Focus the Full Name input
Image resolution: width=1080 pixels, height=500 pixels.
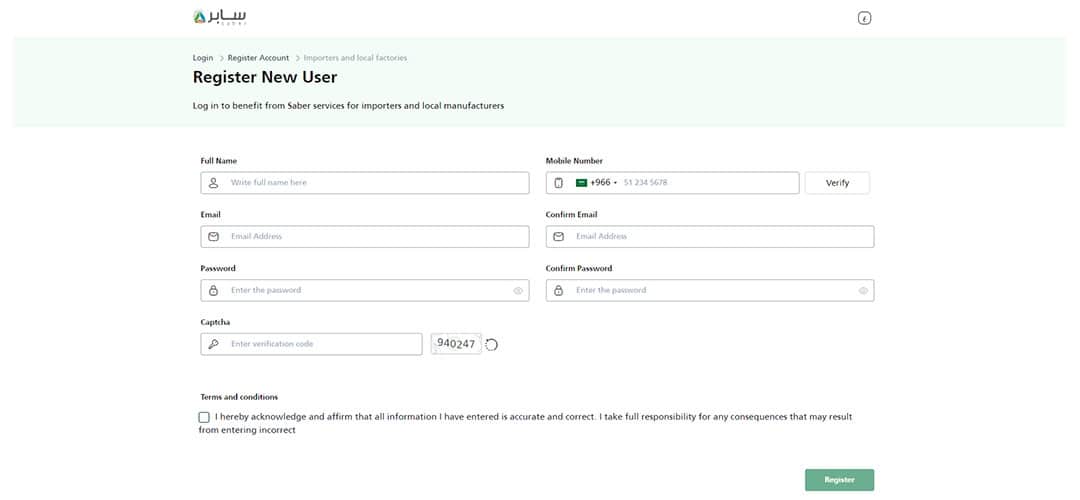(365, 183)
